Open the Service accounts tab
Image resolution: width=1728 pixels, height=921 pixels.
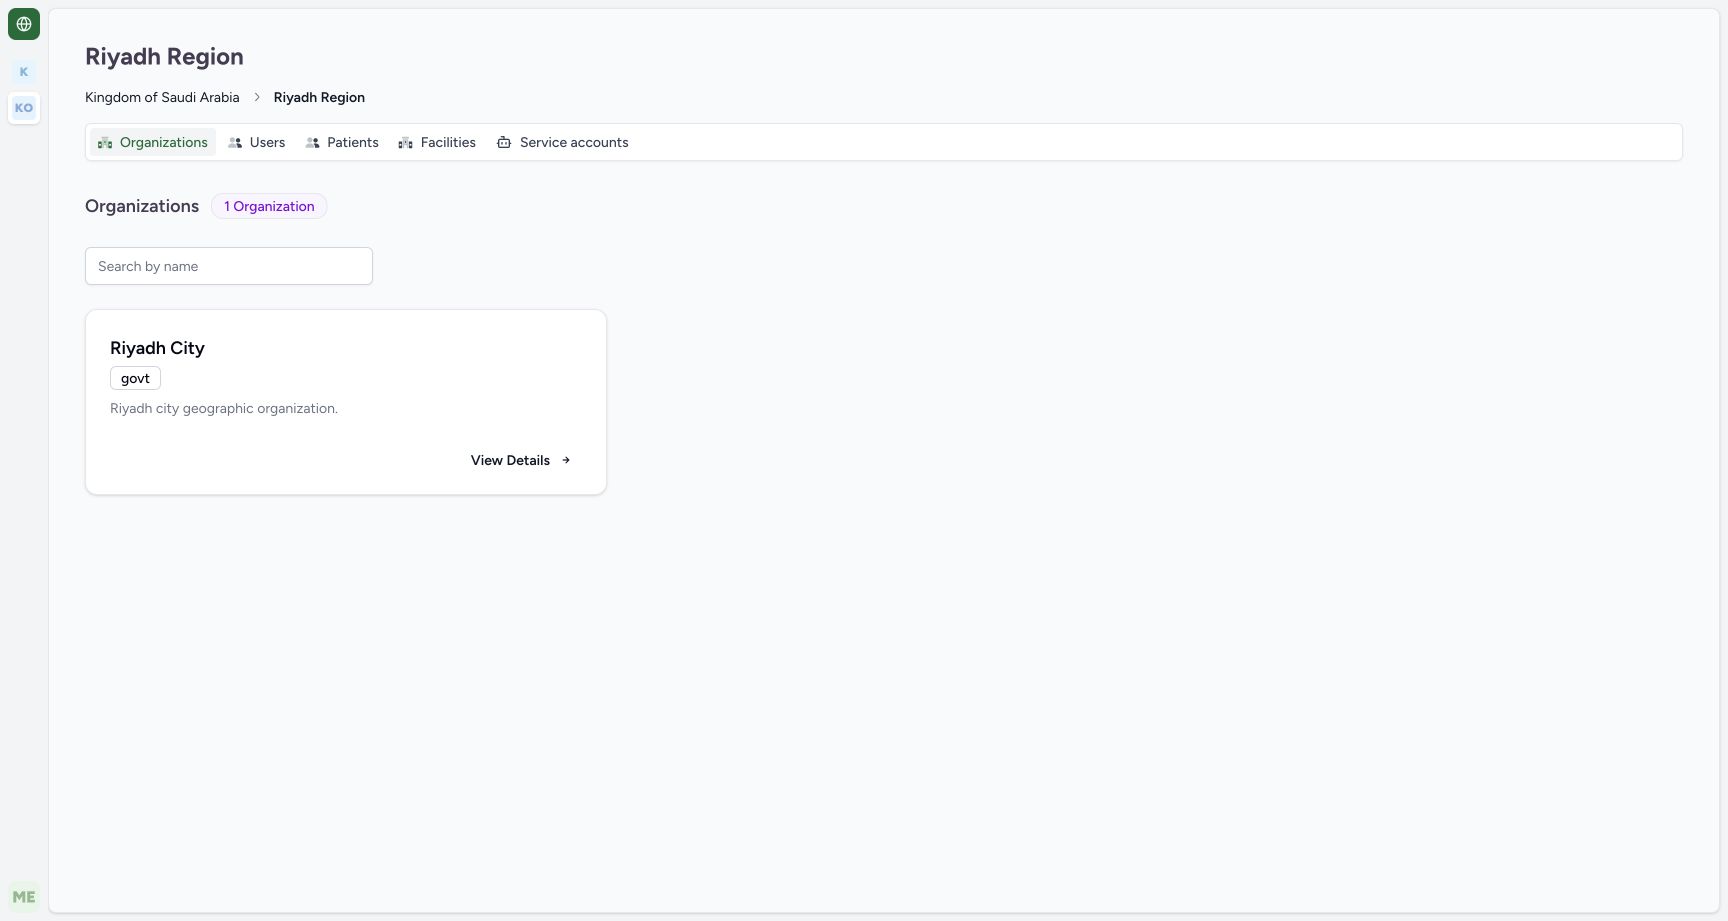tap(563, 142)
